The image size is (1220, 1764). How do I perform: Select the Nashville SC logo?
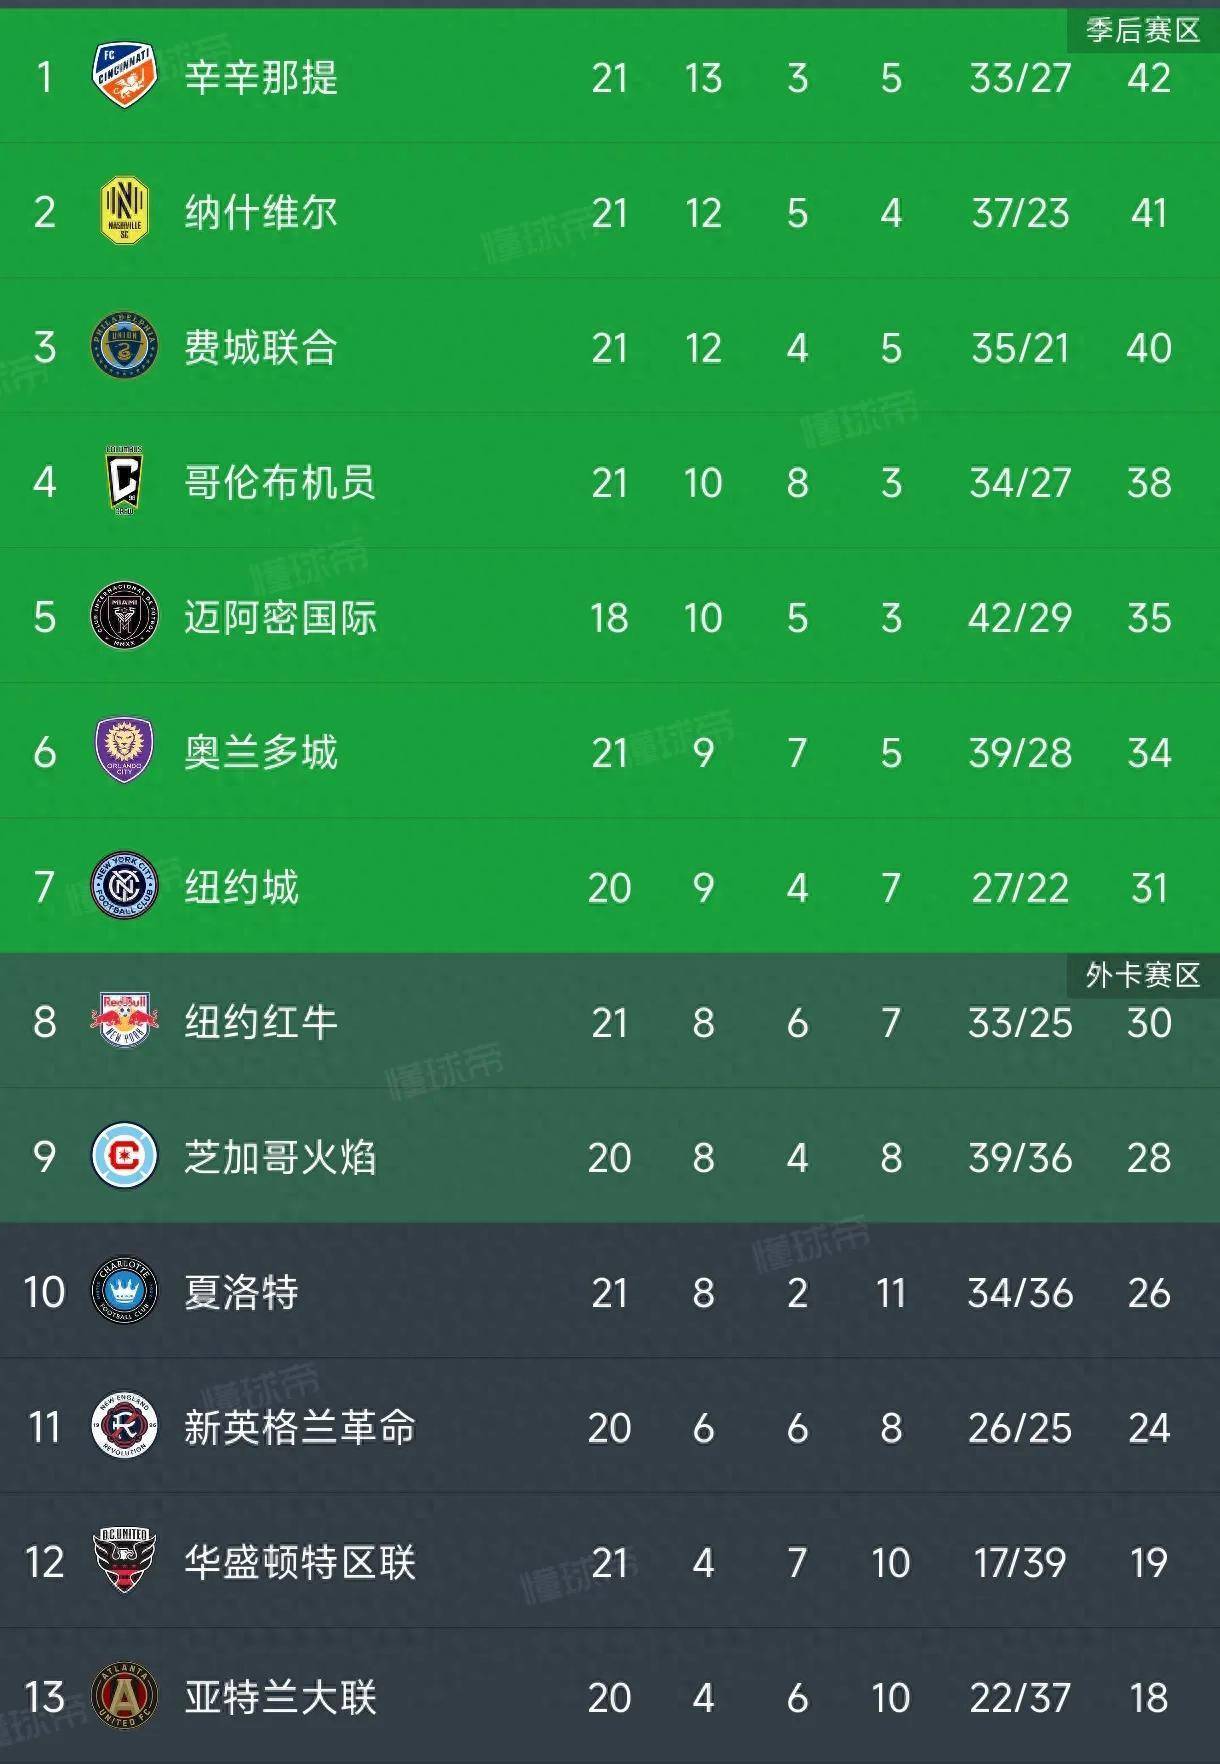pyautogui.click(x=124, y=213)
